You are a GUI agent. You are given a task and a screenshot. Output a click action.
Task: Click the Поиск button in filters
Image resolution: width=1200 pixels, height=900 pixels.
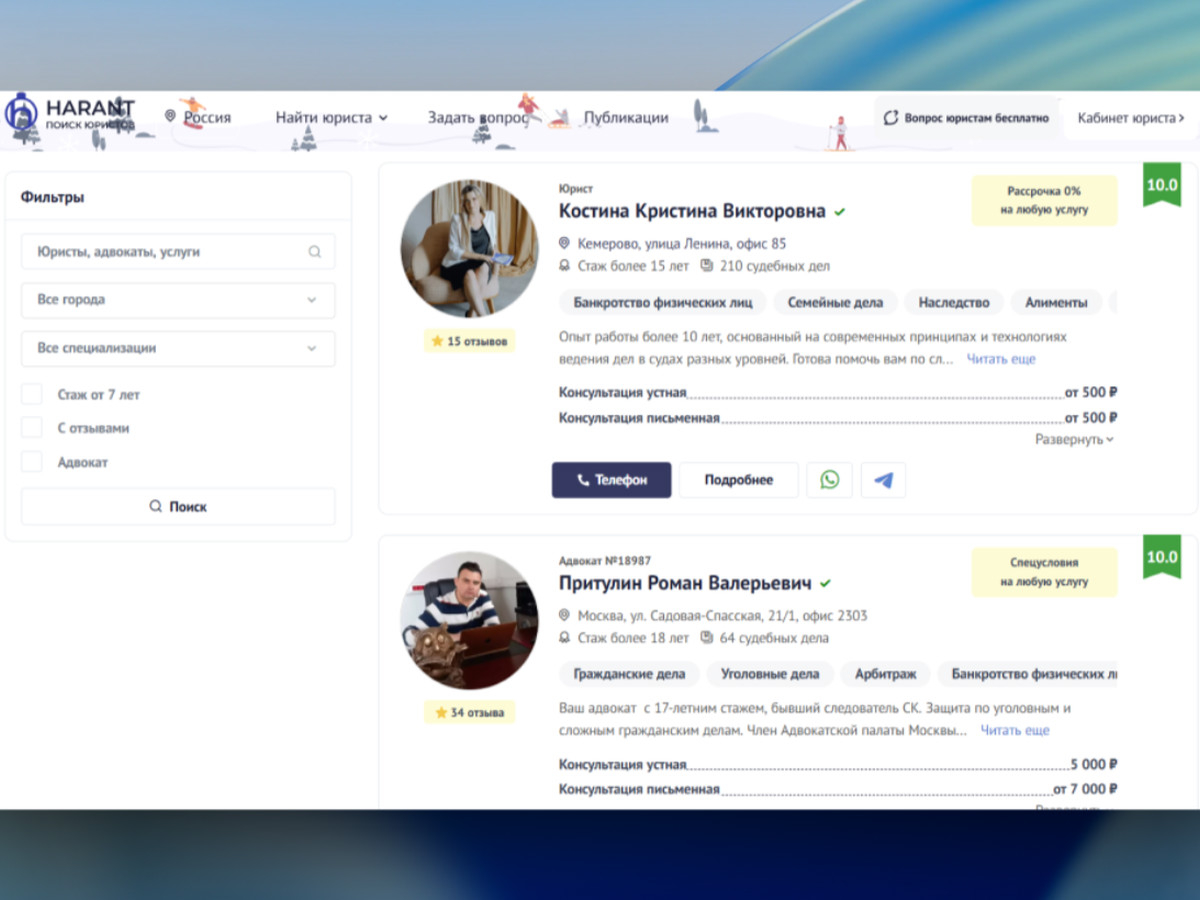click(x=178, y=507)
